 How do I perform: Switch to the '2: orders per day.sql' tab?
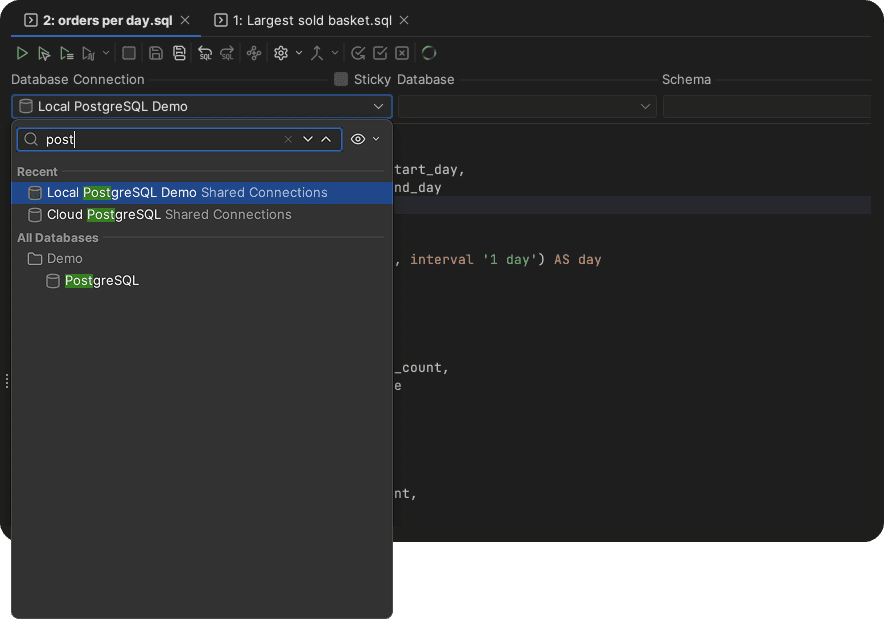pos(107,20)
